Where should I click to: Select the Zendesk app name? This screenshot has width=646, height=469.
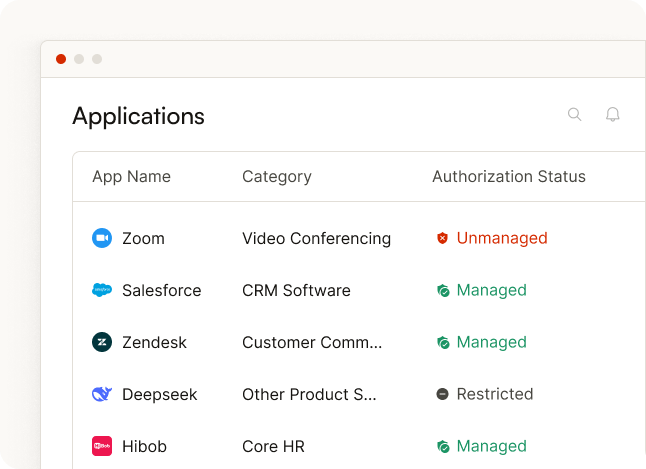coord(154,342)
